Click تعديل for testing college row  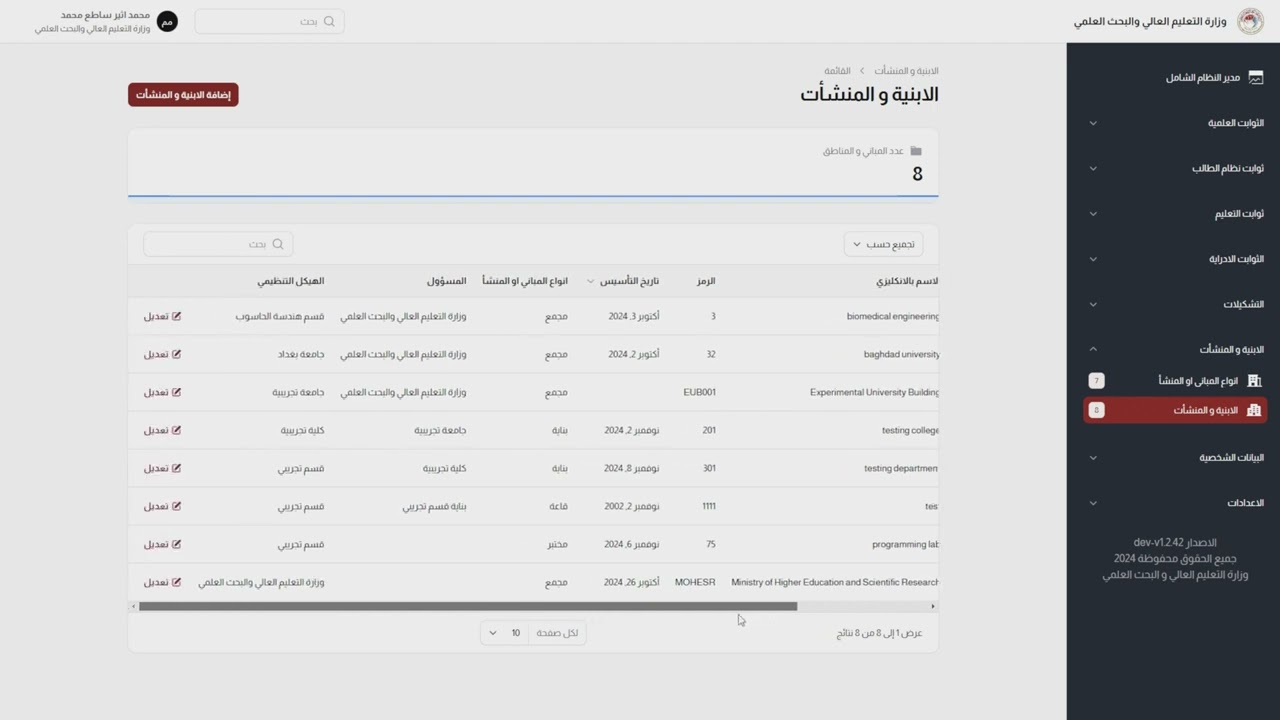(162, 430)
